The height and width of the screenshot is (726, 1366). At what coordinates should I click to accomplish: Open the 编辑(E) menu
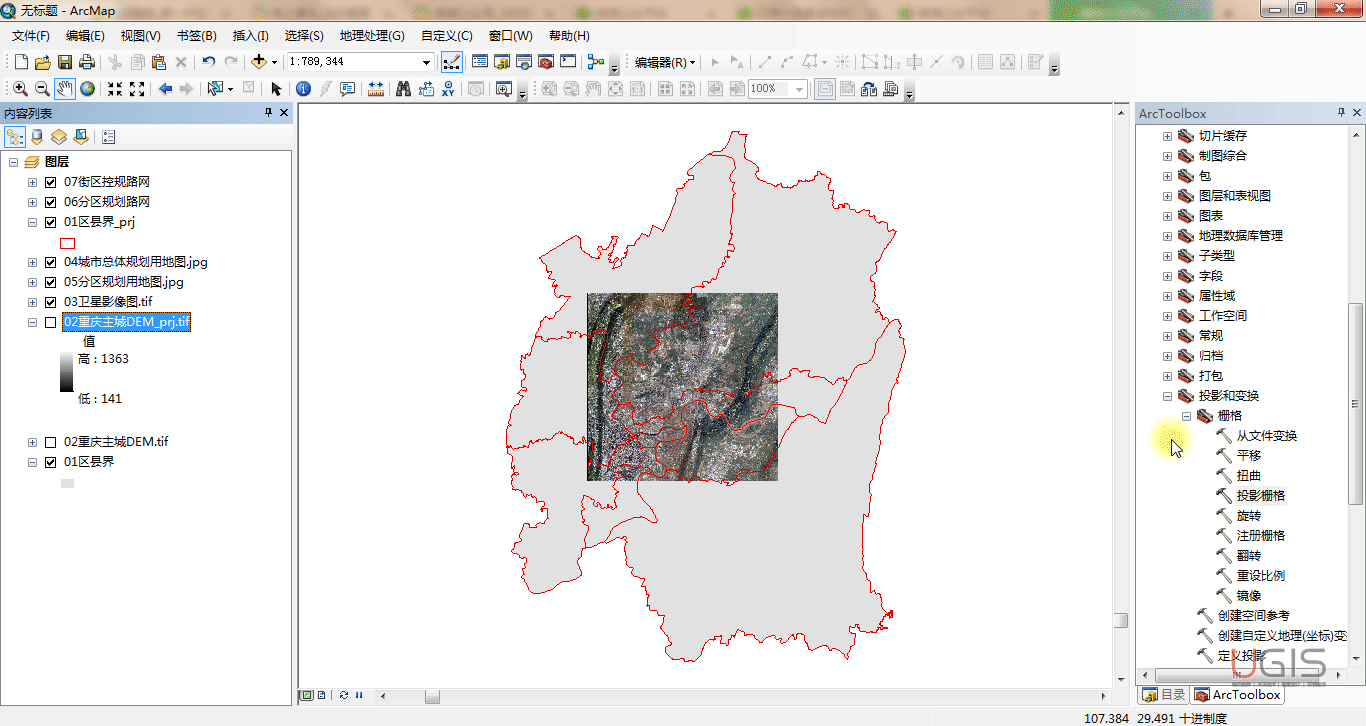point(85,36)
